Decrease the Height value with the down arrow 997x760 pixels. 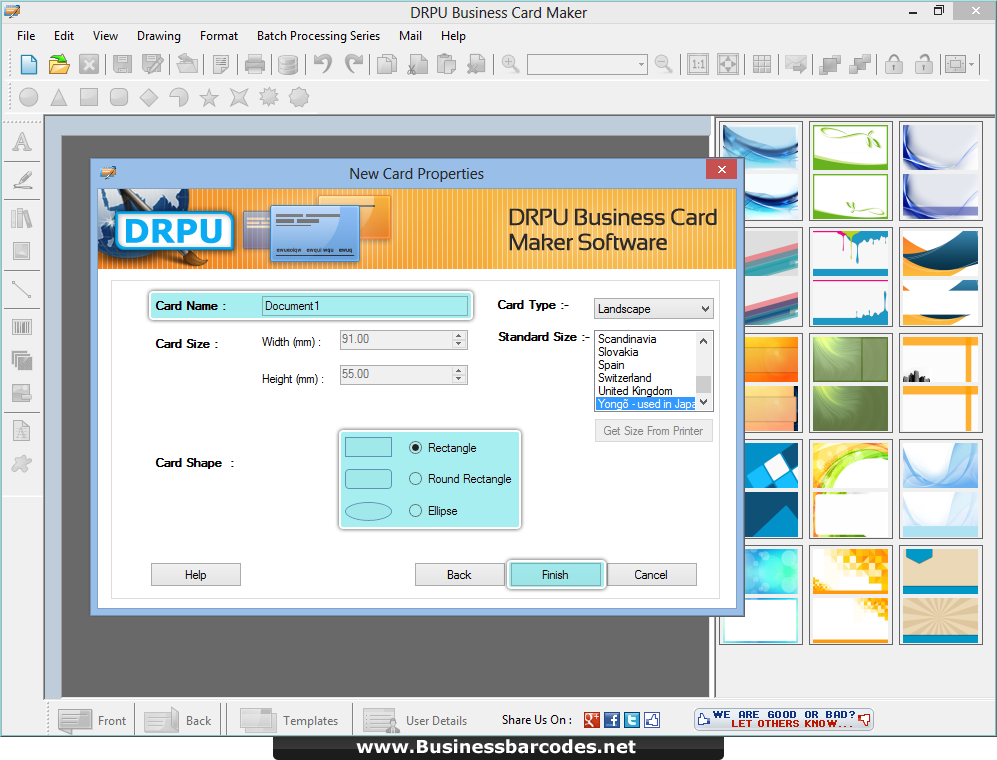click(x=458, y=378)
